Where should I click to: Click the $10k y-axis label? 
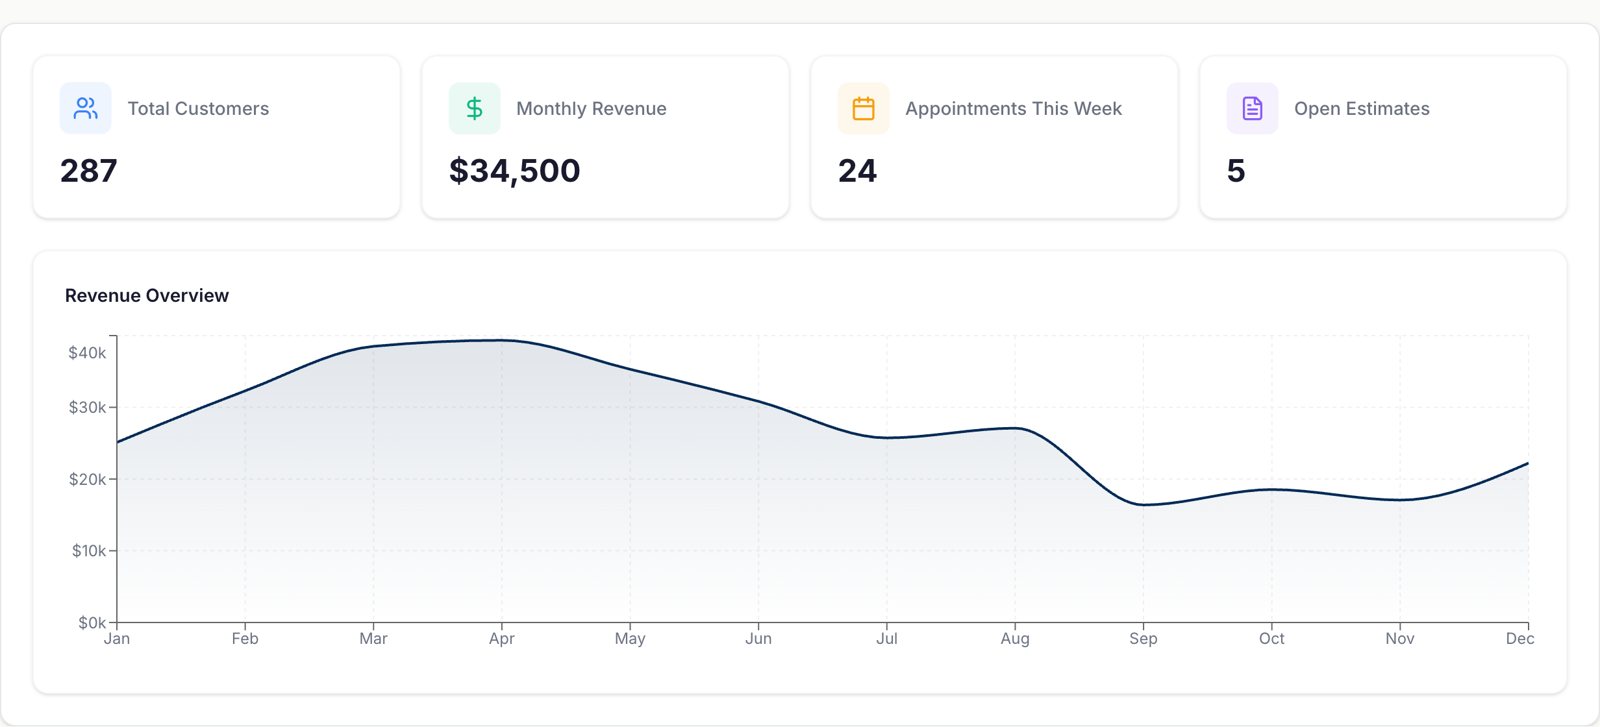pos(89,551)
